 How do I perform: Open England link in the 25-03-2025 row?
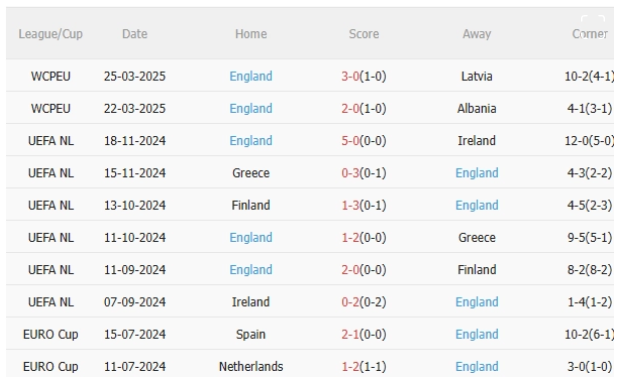(251, 76)
